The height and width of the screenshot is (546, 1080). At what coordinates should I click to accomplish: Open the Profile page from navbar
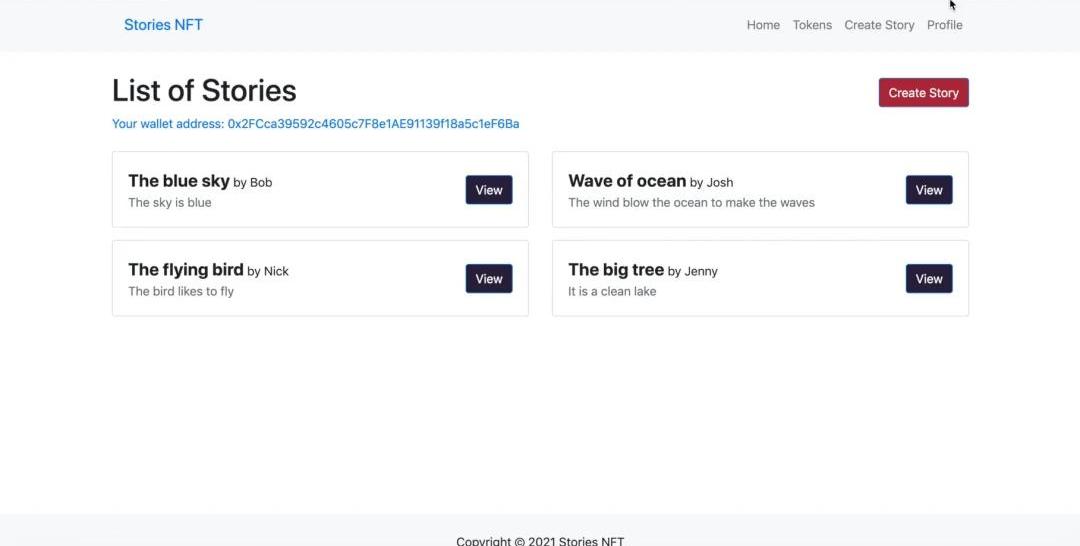[944, 25]
